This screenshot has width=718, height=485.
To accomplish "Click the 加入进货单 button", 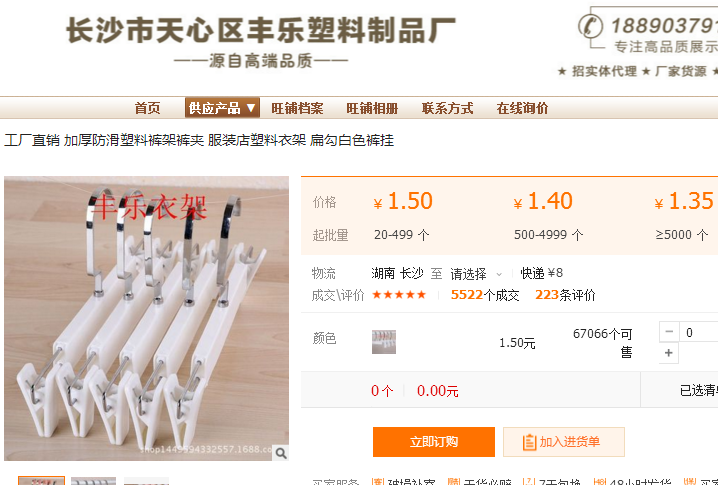I will click(x=564, y=441).
